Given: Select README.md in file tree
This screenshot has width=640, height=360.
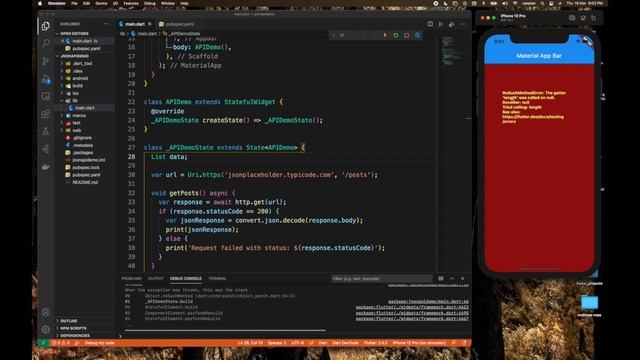Looking at the screenshot, I should point(85,182).
